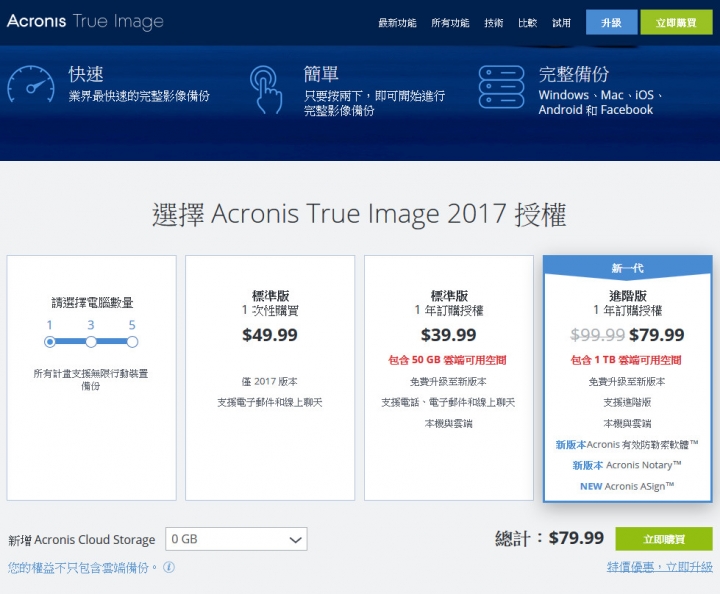Select 1 computer on the slider
The width and height of the screenshot is (720, 594).
[50, 342]
